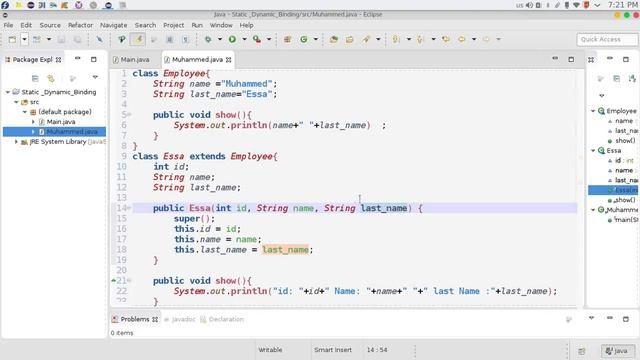The image size is (640, 360).
Task: Click the system volume tray icon
Action: (x=529, y=5)
